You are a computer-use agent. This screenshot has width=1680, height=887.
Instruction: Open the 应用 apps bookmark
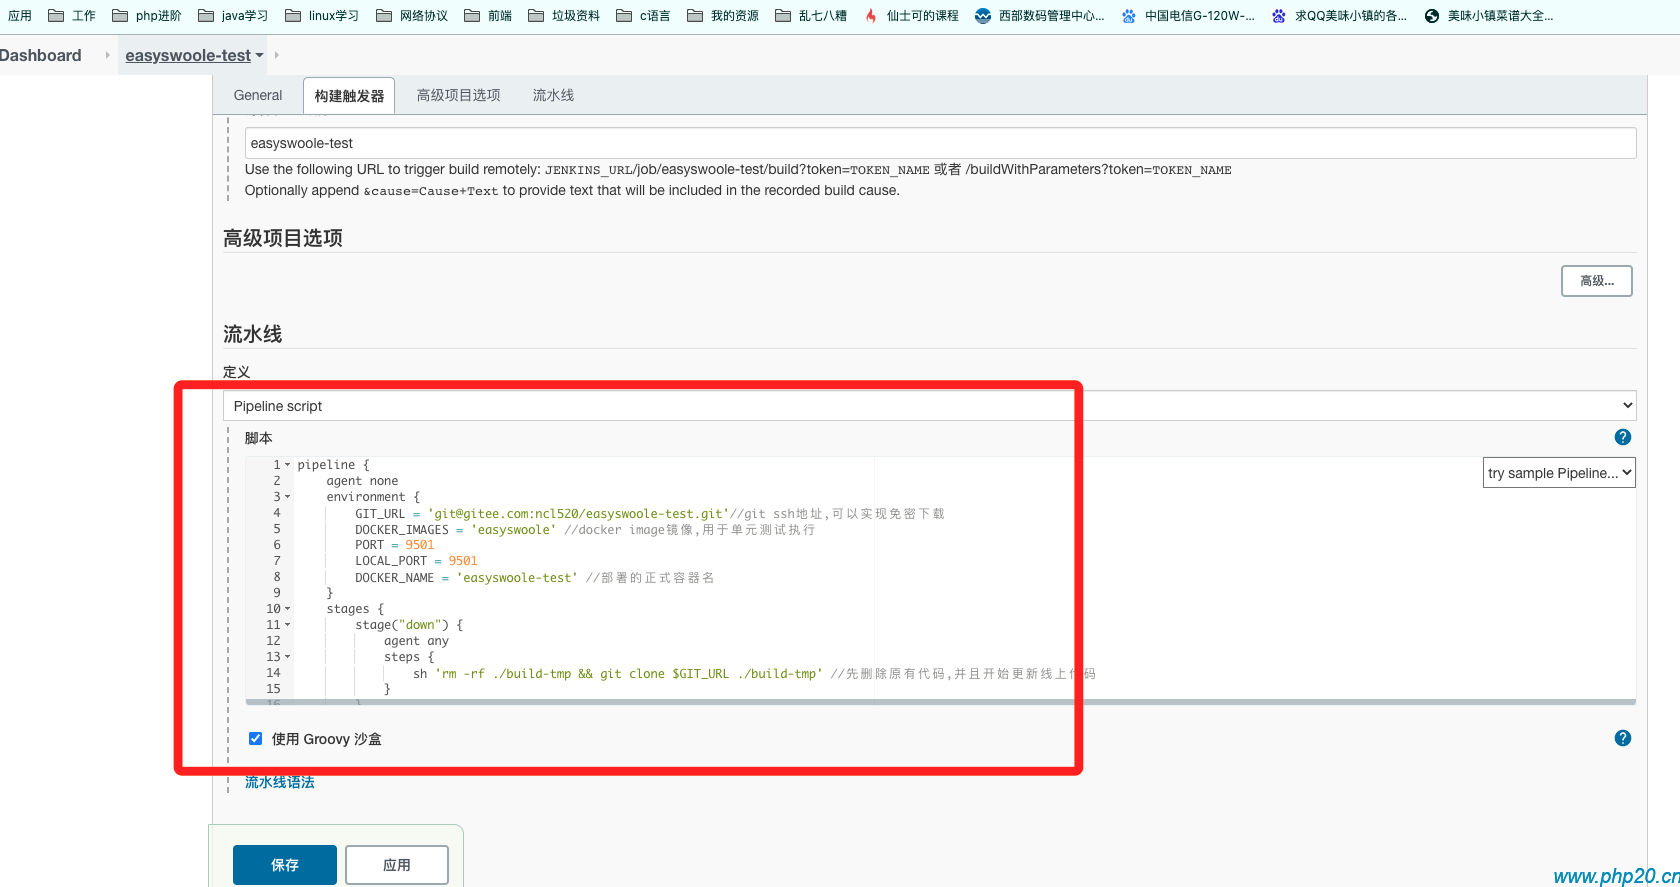click(20, 15)
